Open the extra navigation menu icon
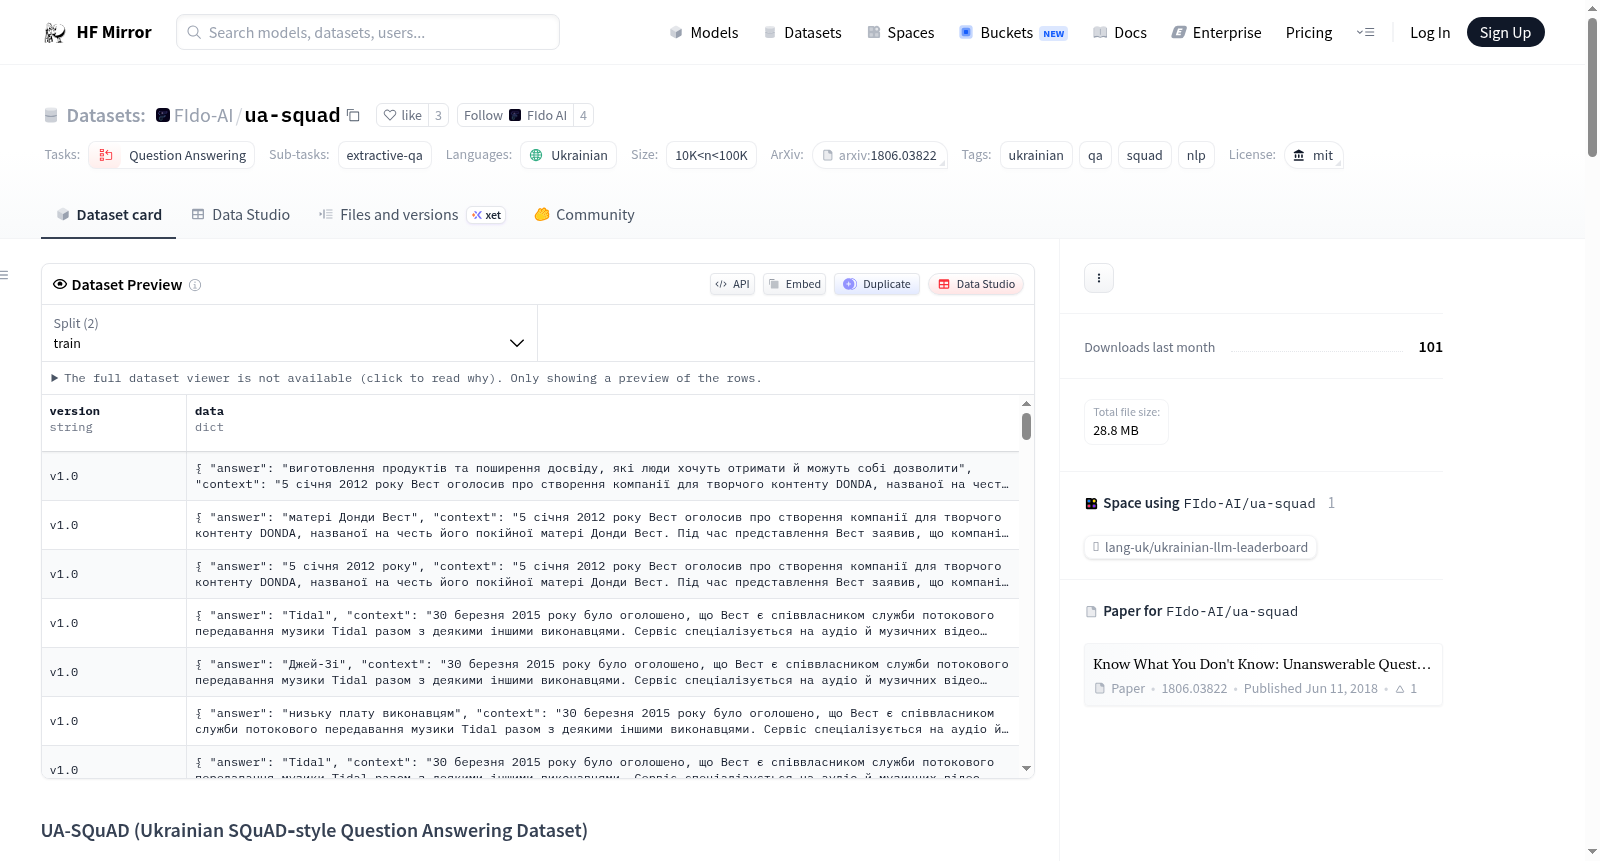The height and width of the screenshot is (861, 1600). pyautogui.click(x=1365, y=33)
